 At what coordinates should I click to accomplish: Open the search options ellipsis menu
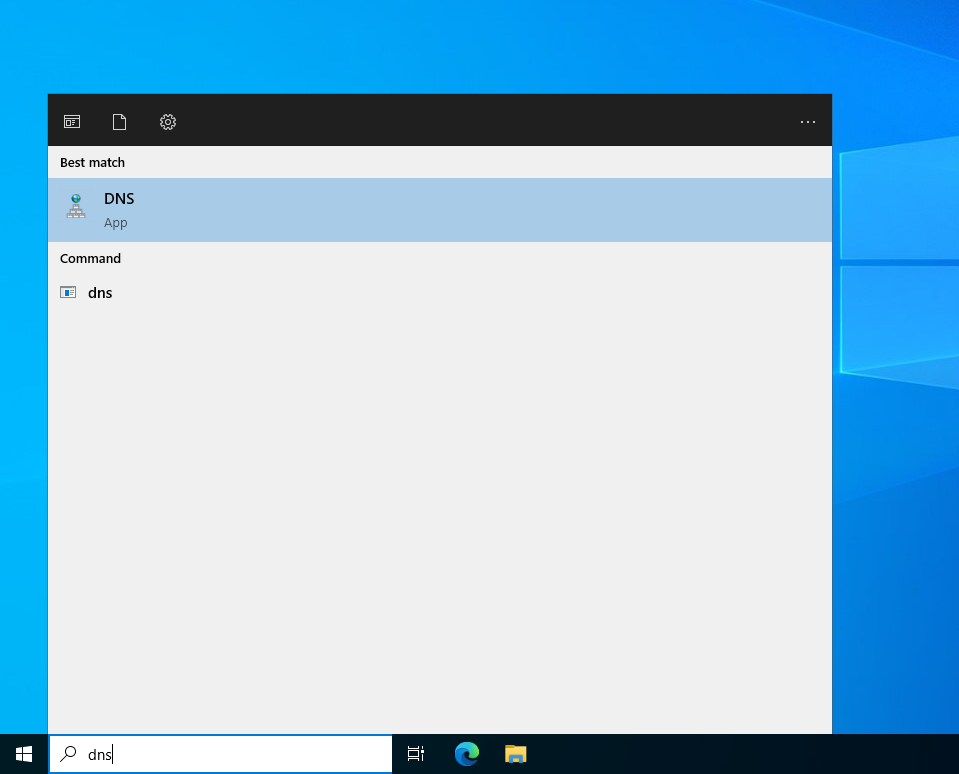click(x=808, y=122)
